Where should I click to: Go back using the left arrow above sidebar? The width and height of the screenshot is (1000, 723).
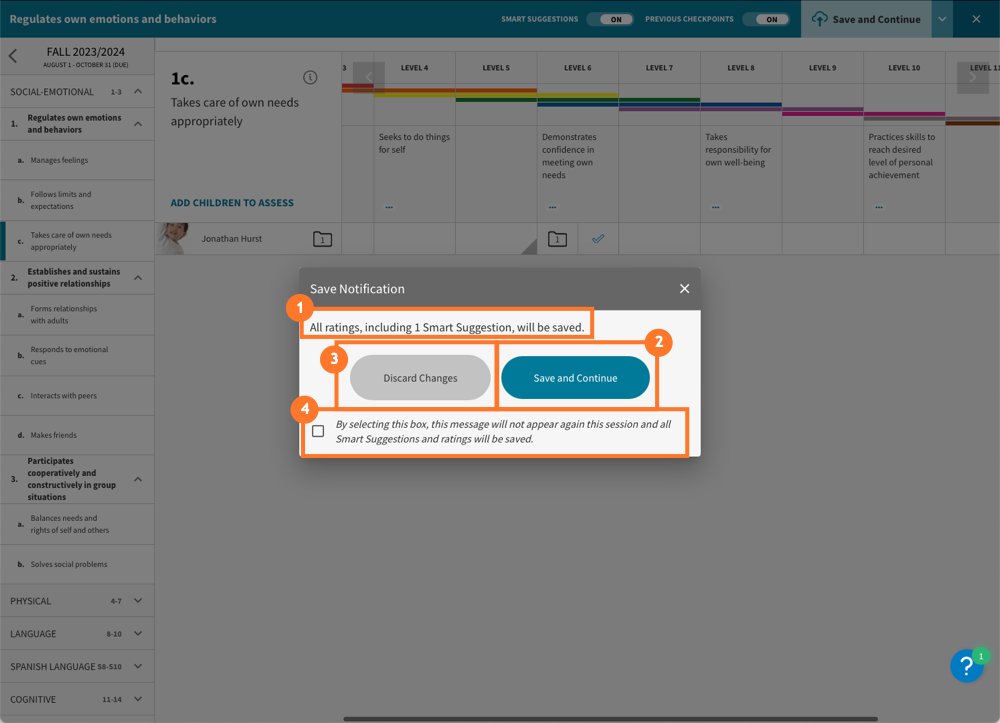13,56
